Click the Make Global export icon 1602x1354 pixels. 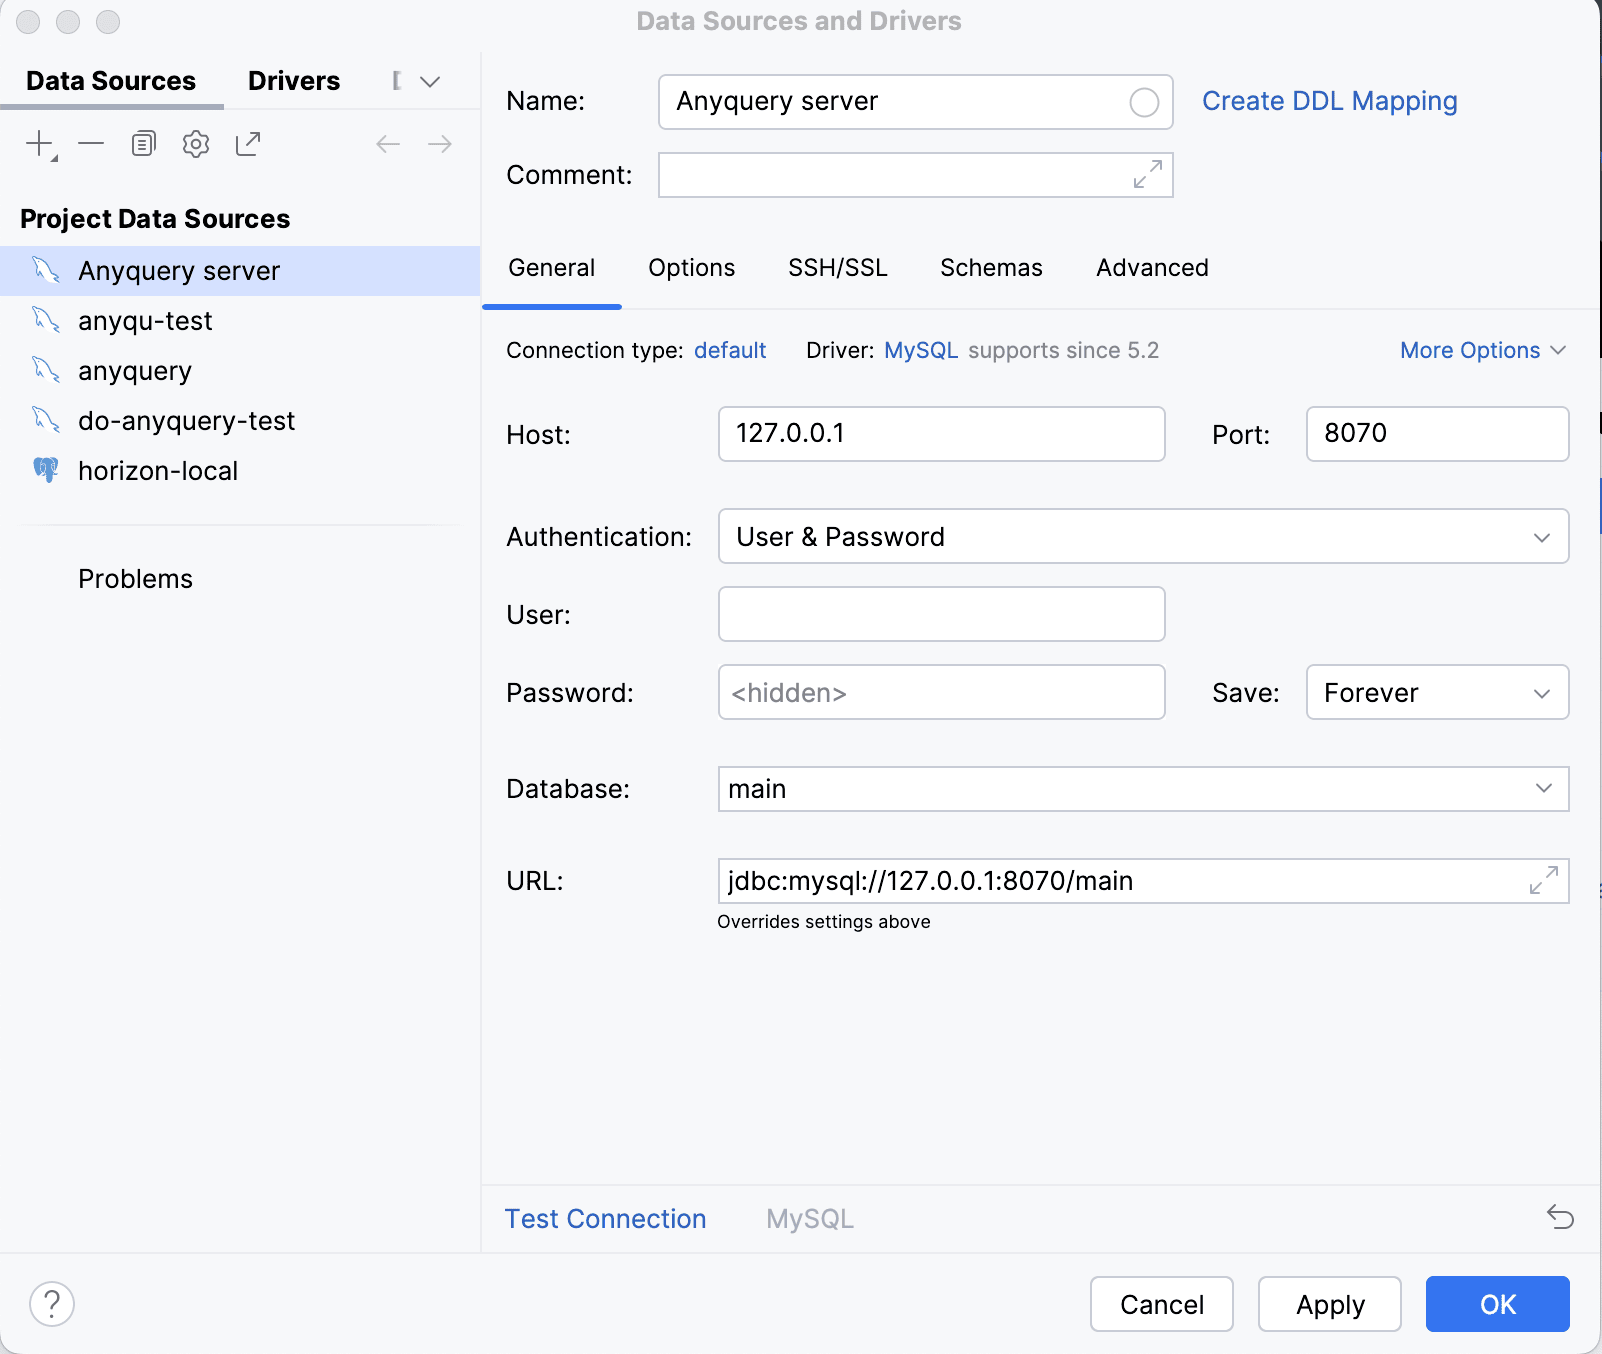pos(248,144)
